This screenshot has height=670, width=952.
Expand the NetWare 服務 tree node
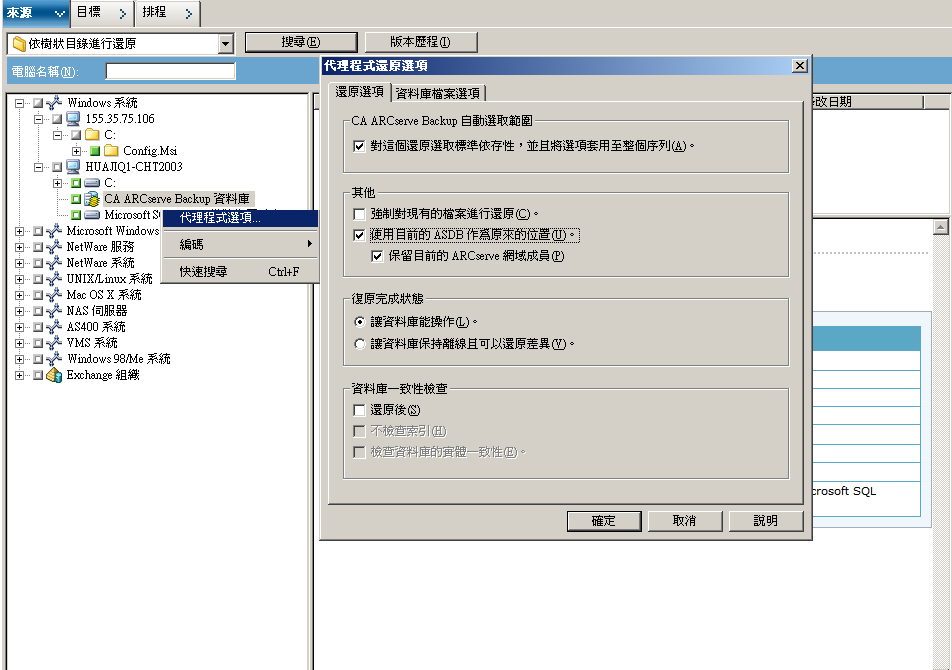[19, 247]
